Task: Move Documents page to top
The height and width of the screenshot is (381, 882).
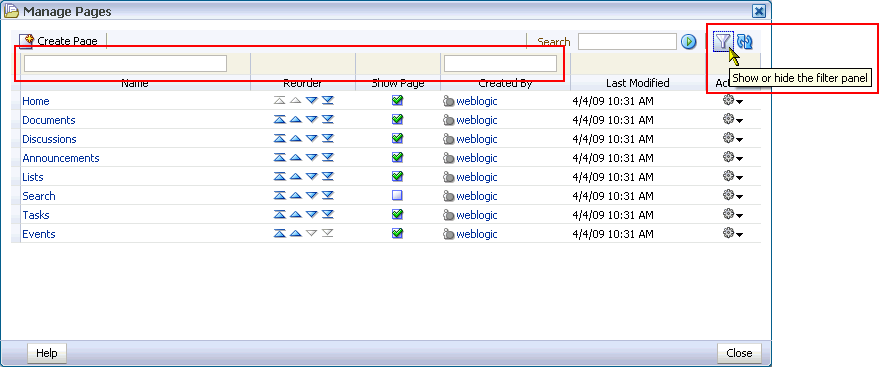Action: click(x=280, y=119)
